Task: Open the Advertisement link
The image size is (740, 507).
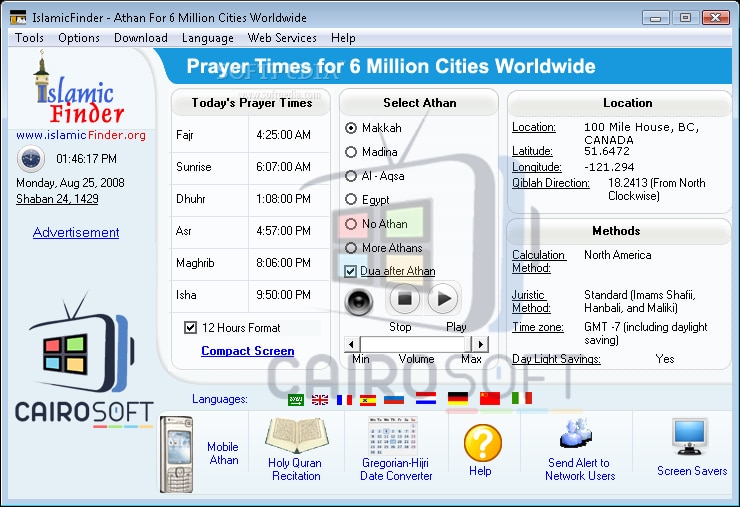Action: click(76, 232)
